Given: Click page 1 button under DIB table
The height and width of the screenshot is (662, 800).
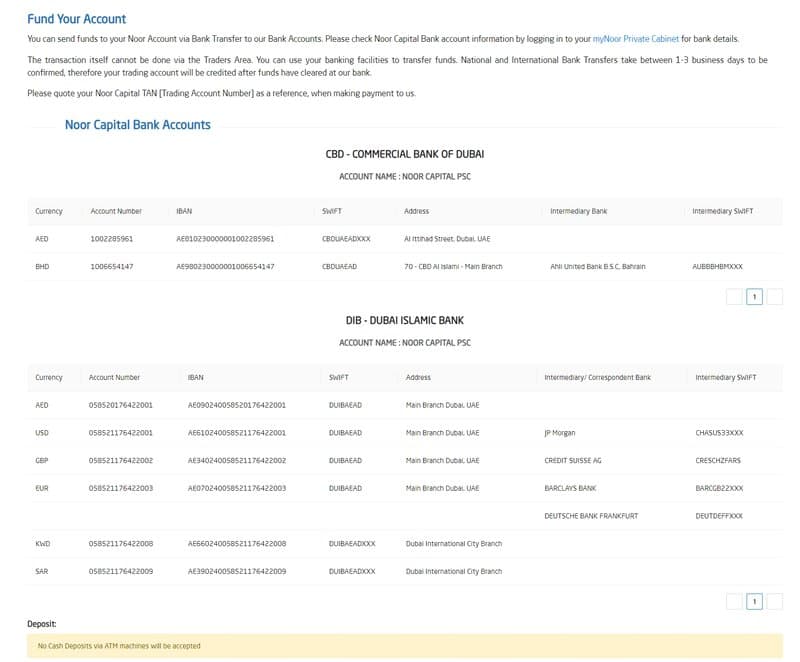Looking at the screenshot, I should pos(754,601).
